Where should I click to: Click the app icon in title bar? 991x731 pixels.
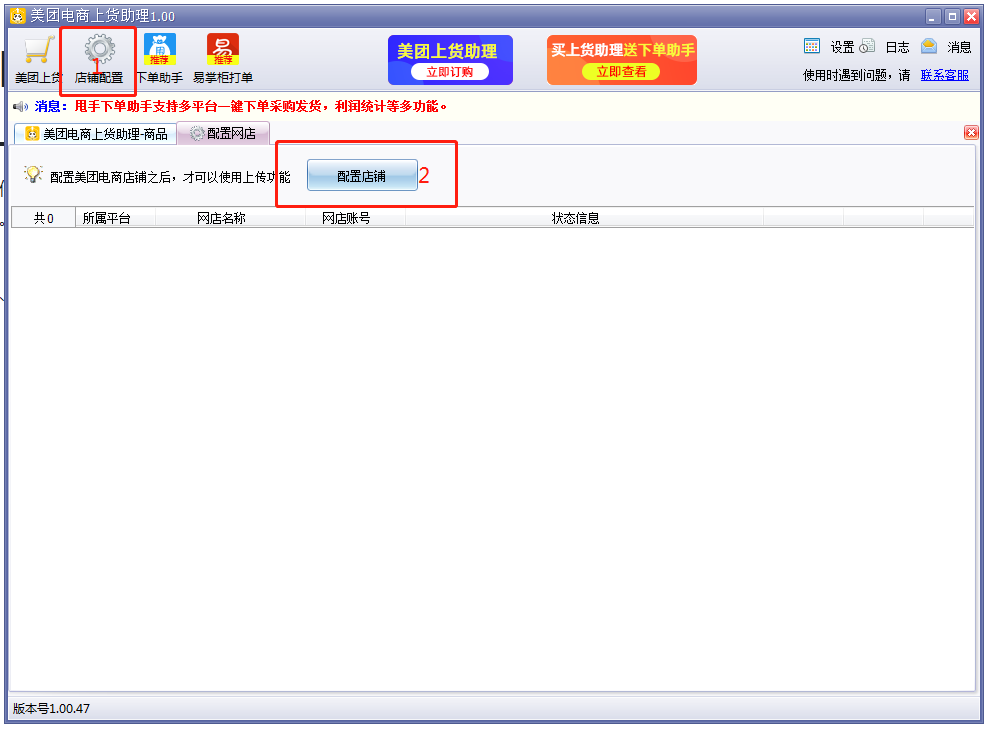[18, 16]
